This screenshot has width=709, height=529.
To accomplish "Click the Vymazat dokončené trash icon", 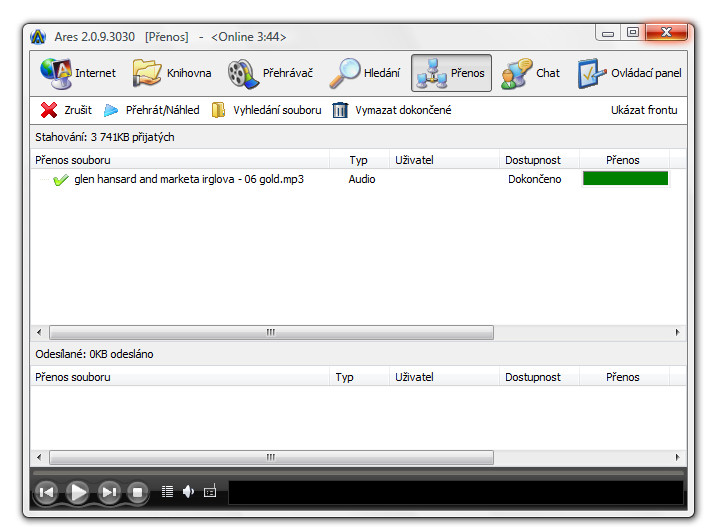I will coord(340,110).
